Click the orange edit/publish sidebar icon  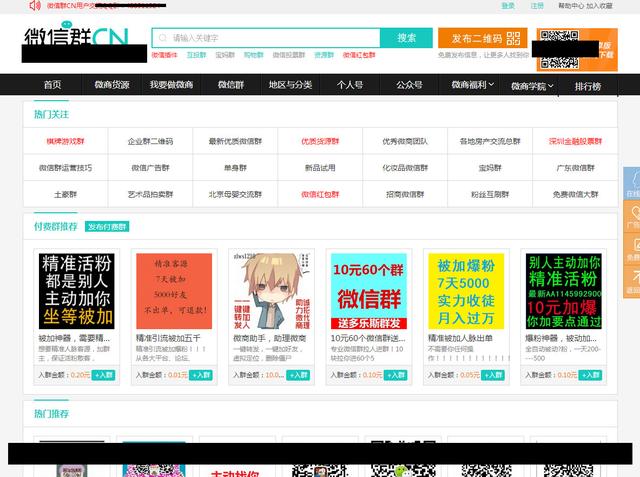(x=632, y=249)
